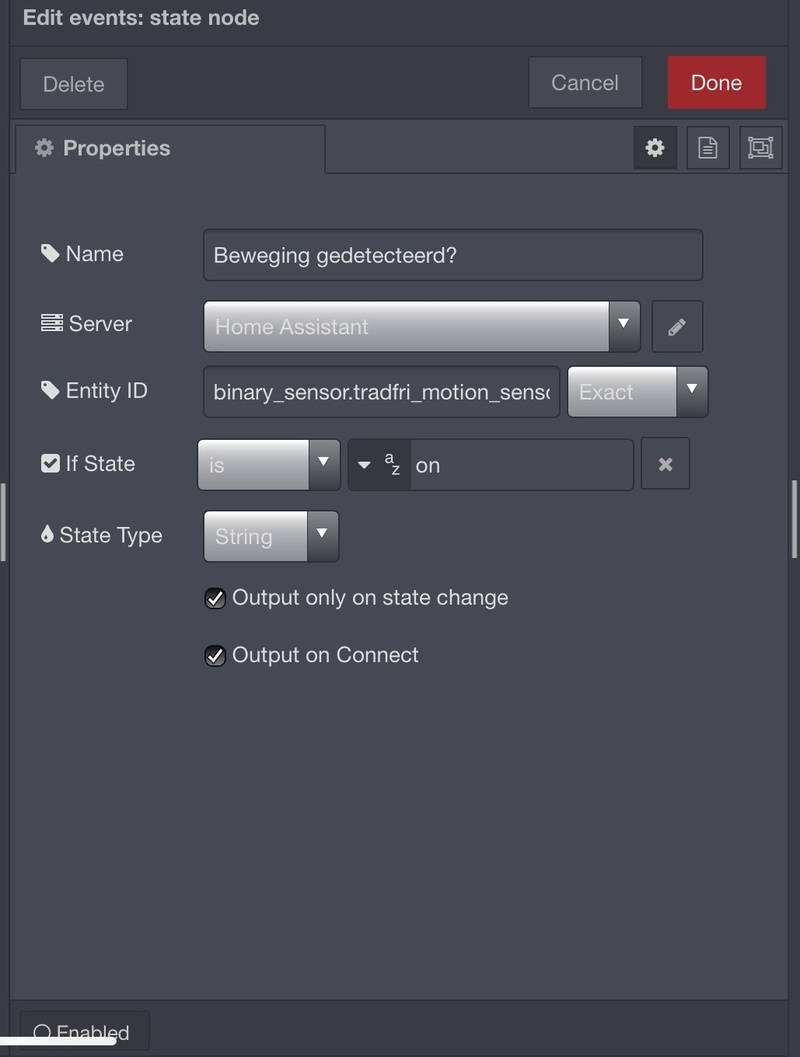Click the Properties gear icon in tab
Screen dimensions: 800x1057
coord(44,148)
